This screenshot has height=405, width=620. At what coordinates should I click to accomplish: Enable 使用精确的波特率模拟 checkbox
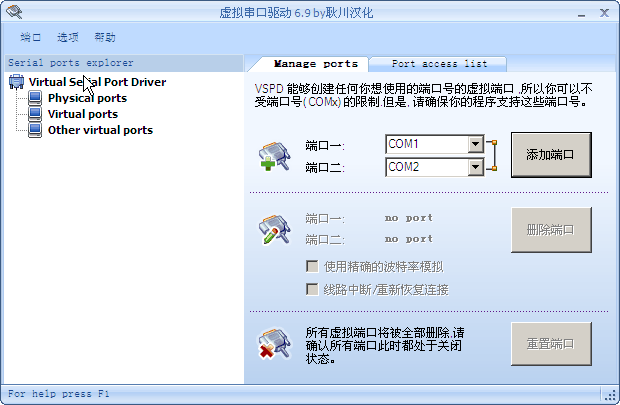click(312, 266)
